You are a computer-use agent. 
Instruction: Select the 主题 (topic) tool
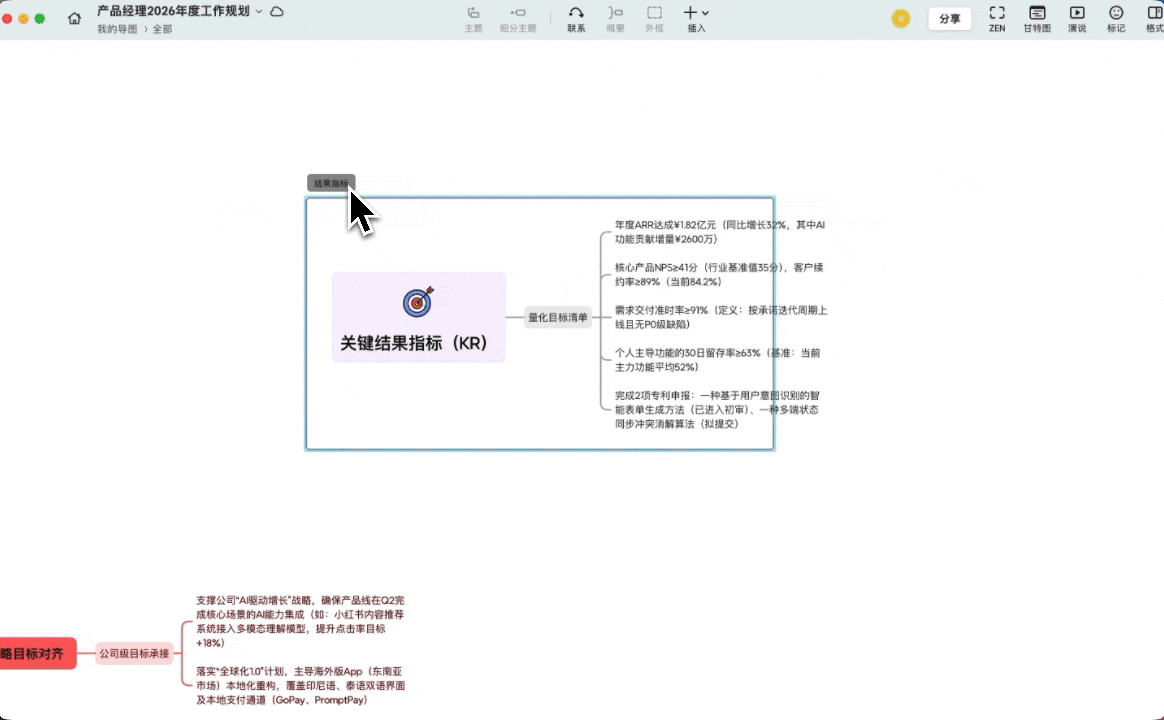coord(472,17)
